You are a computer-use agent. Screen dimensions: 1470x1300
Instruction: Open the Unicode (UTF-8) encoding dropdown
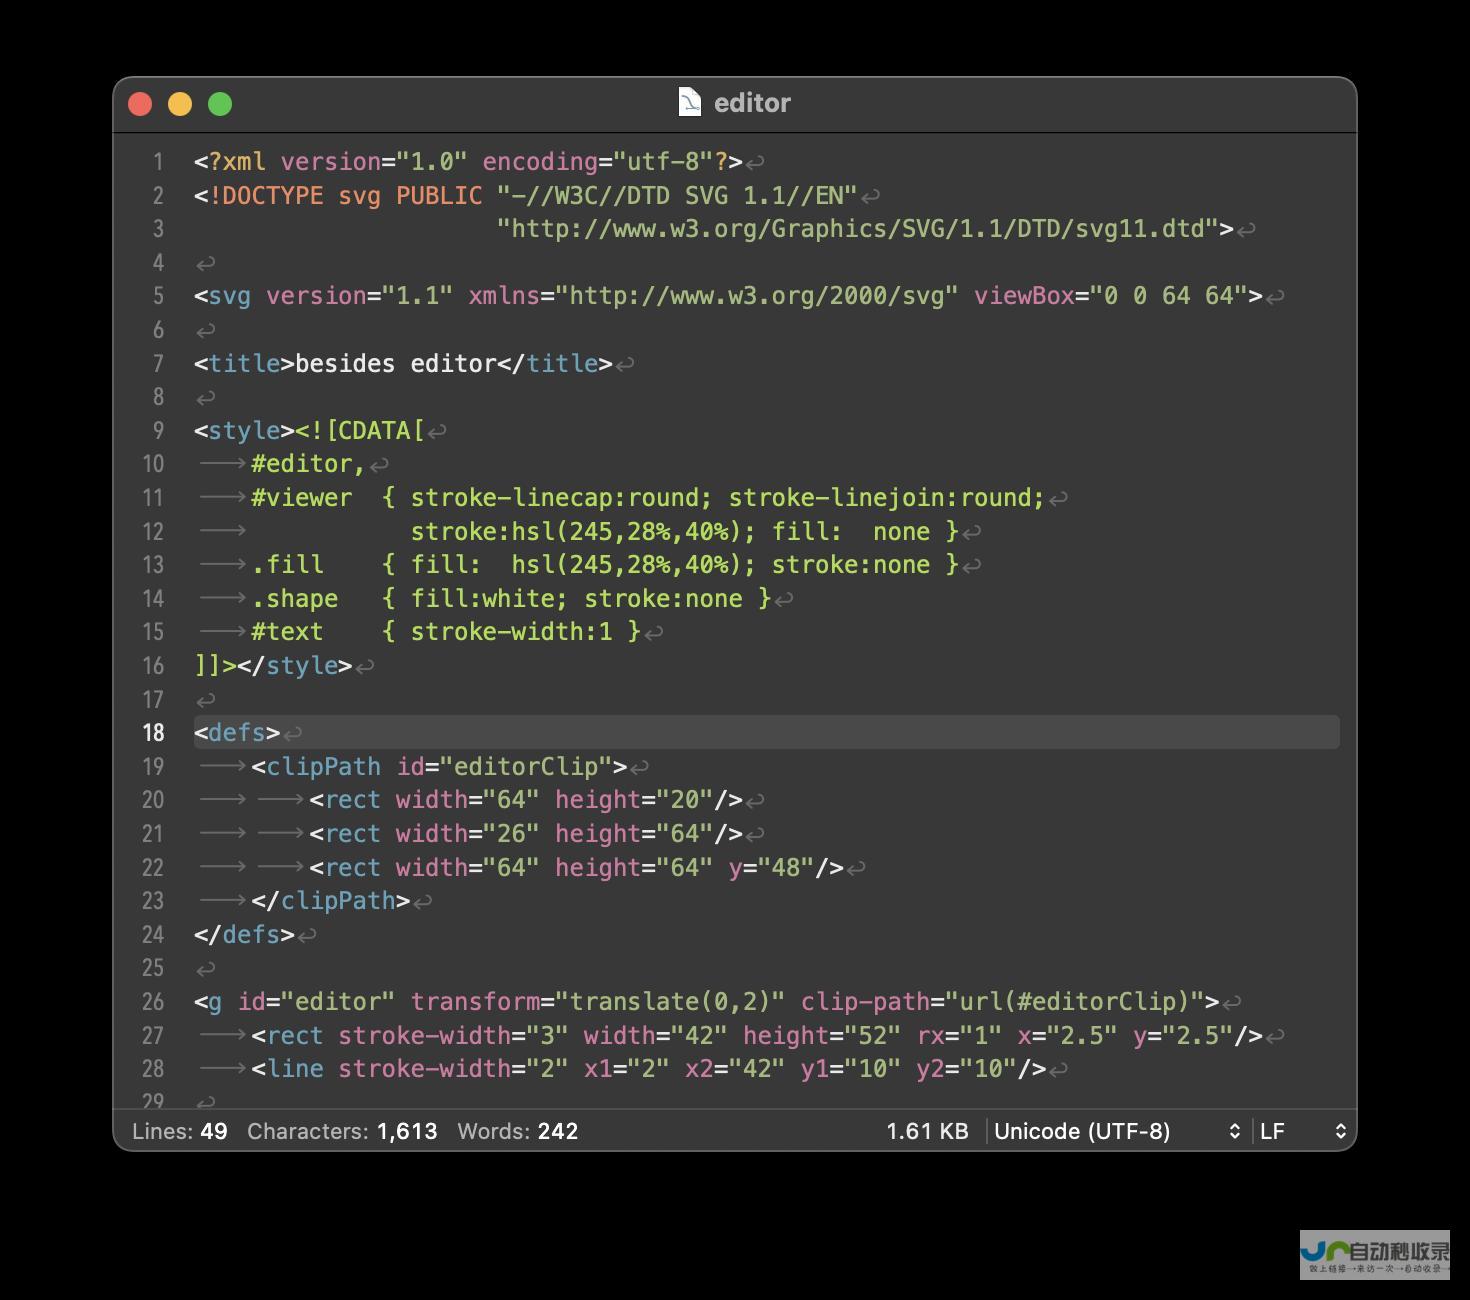(1117, 1131)
